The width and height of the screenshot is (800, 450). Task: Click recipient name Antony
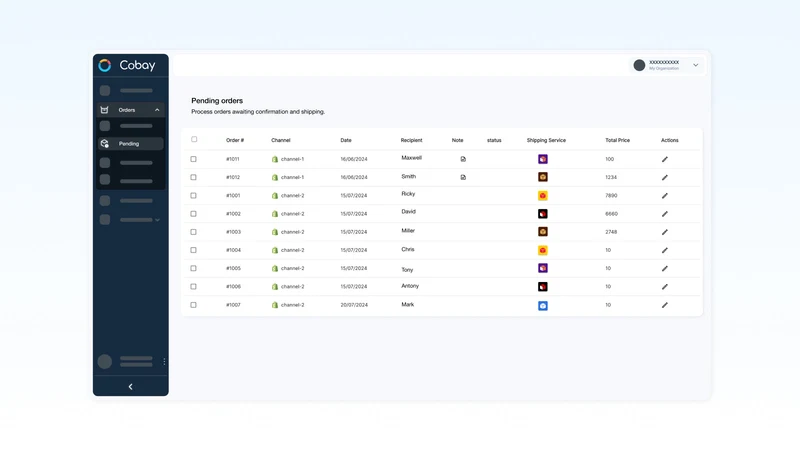point(410,286)
